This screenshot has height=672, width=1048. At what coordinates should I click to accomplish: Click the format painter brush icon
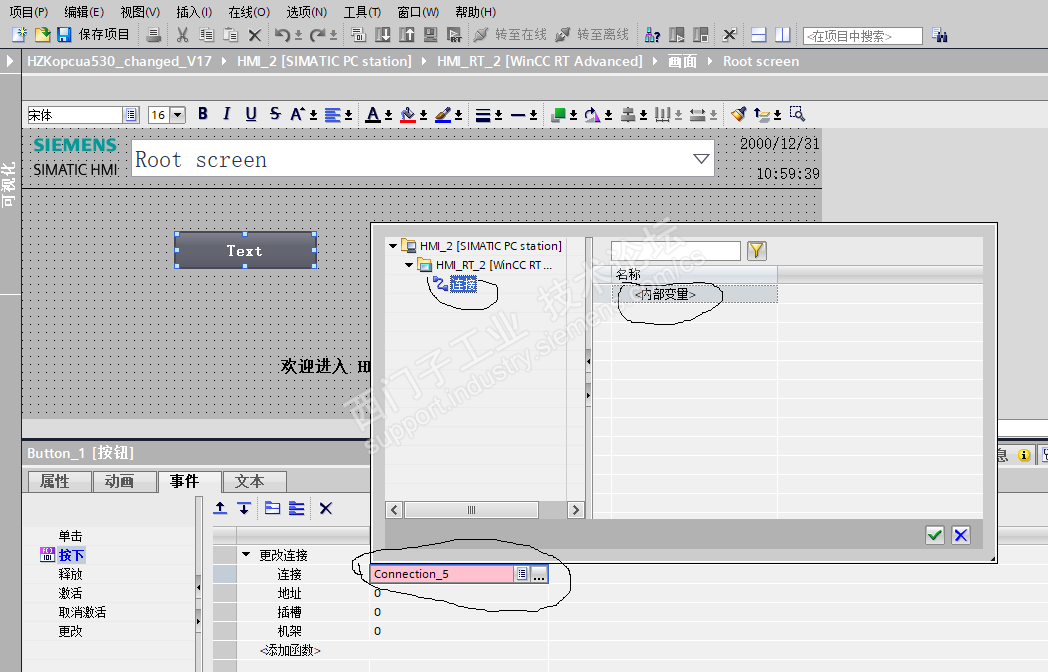738,114
